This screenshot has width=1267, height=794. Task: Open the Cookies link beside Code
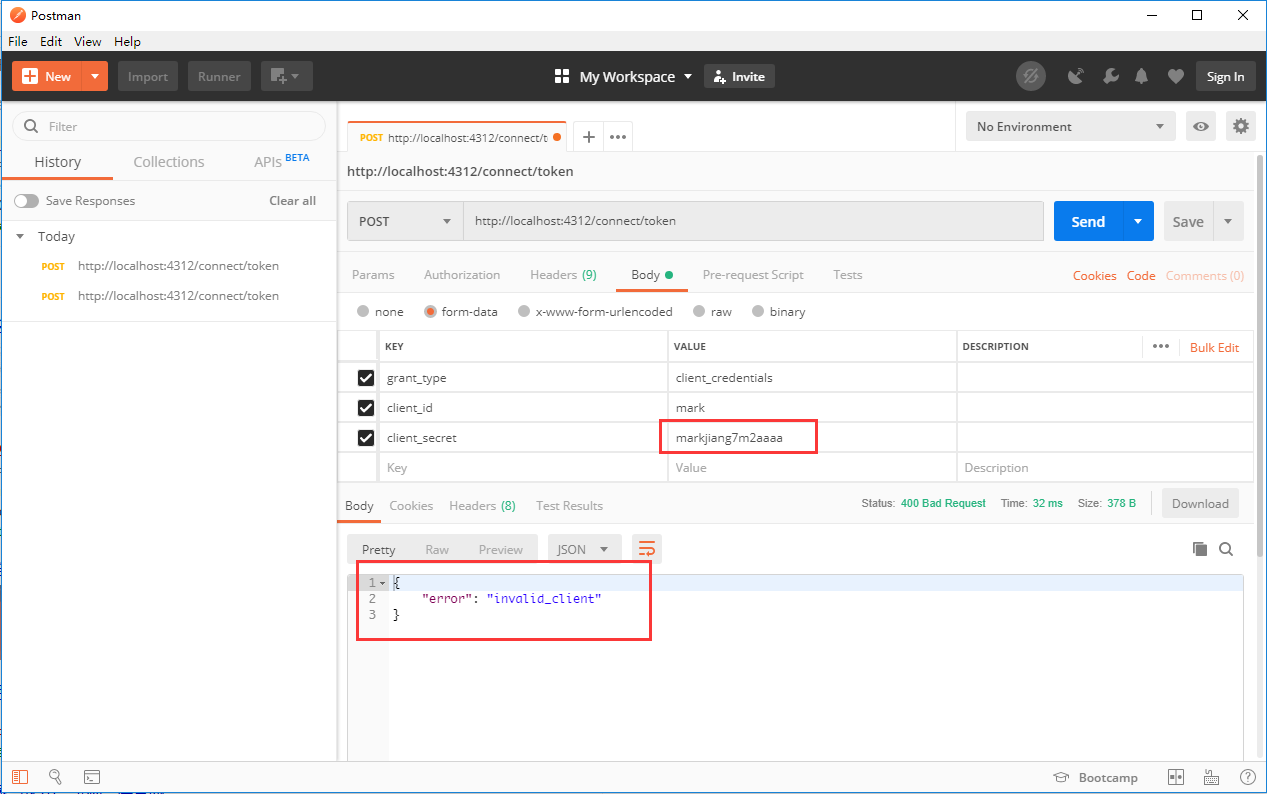(x=1095, y=275)
